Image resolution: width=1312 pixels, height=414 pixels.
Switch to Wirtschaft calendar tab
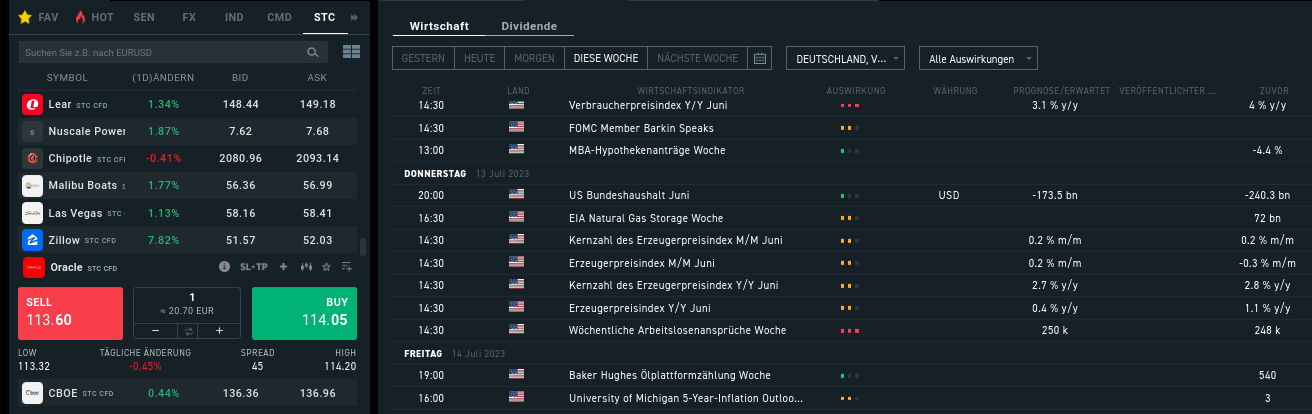point(439,26)
